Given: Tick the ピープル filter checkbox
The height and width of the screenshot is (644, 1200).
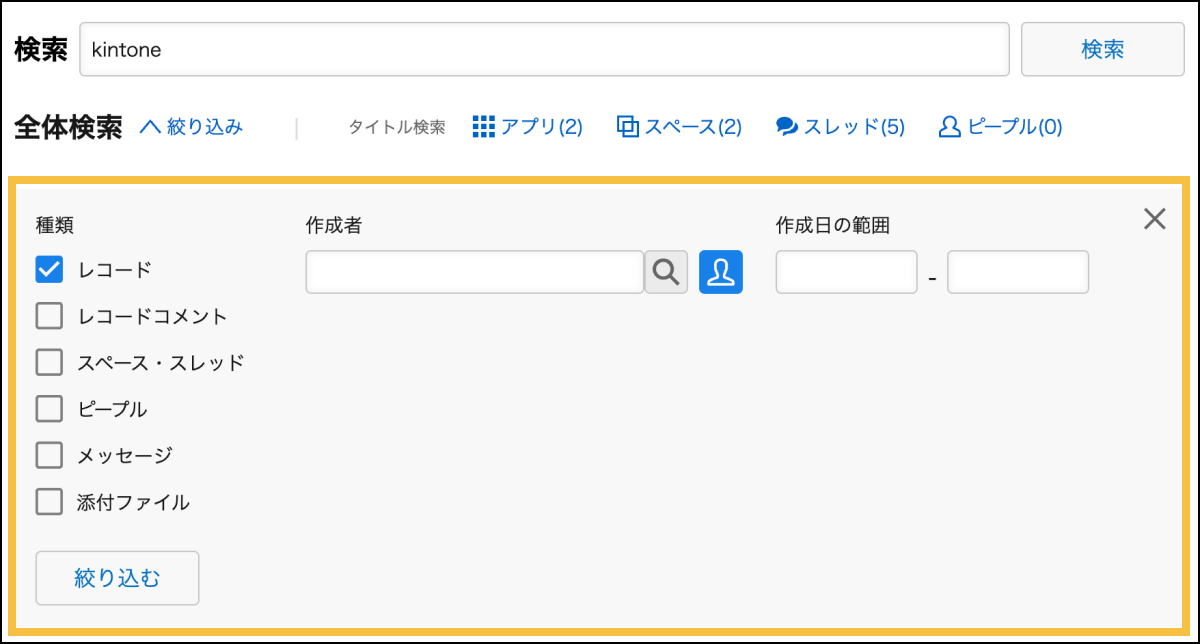Looking at the screenshot, I should (50, 409).
